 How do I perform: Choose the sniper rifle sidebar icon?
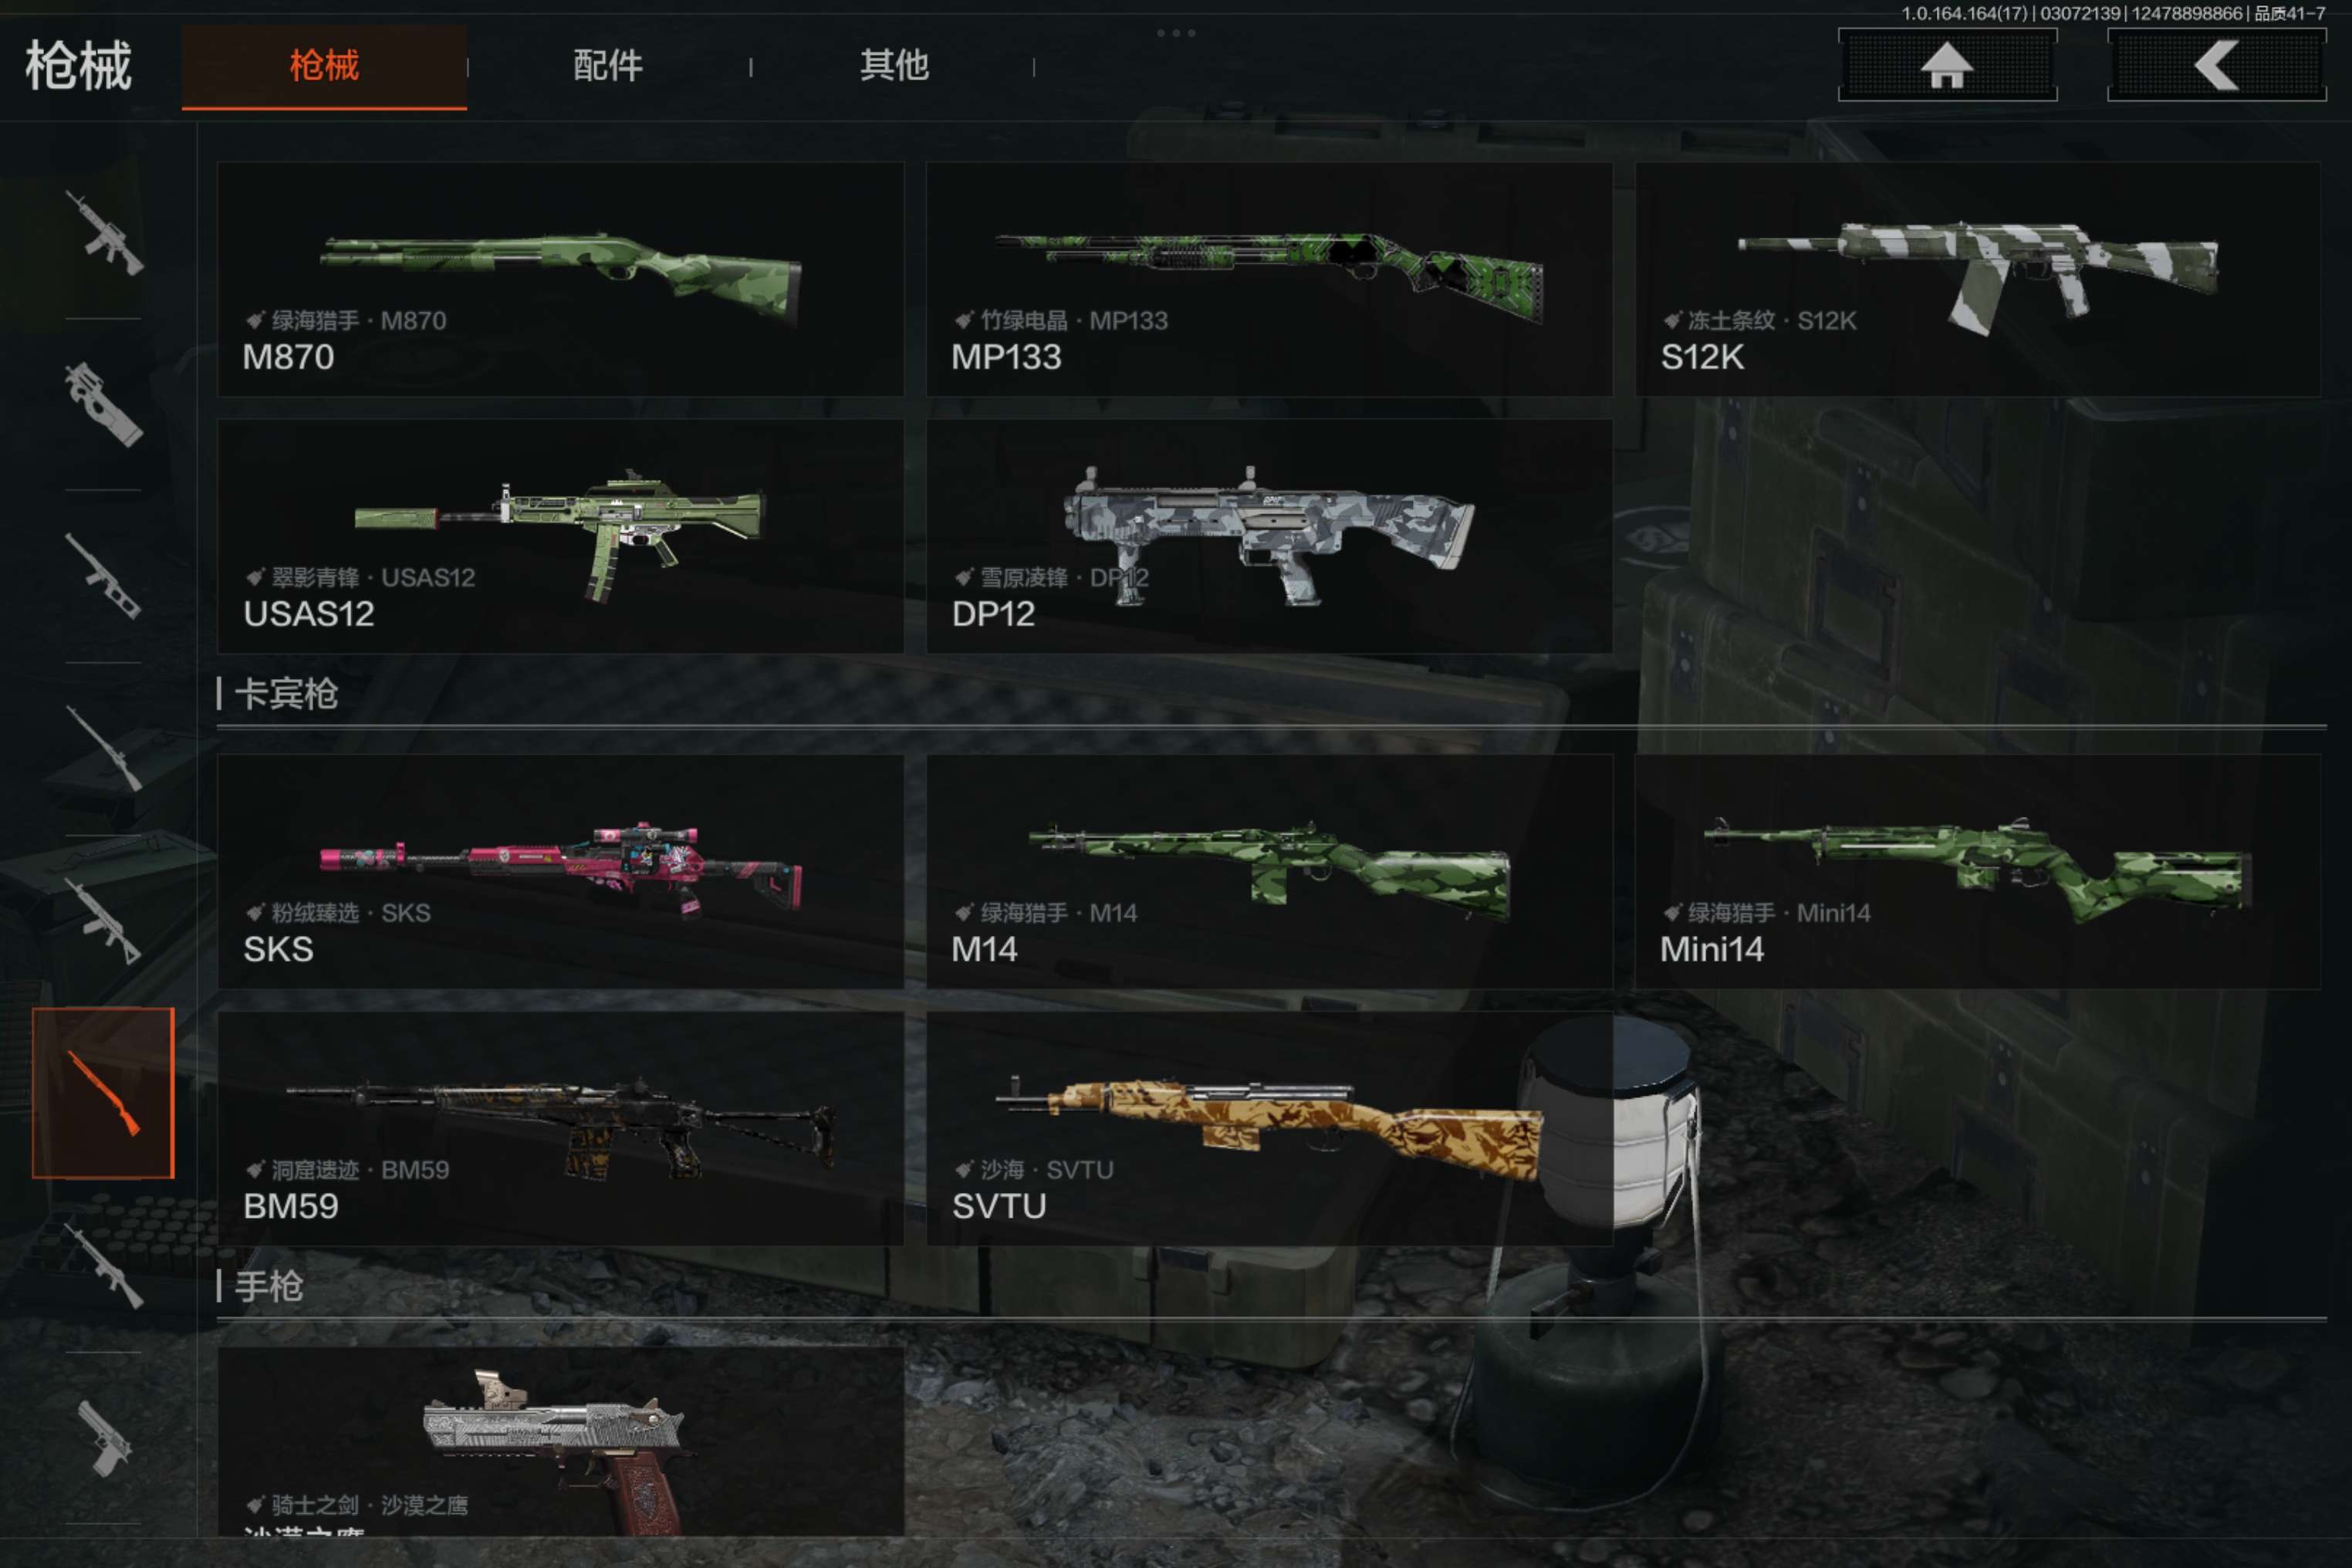click(104, 749)
